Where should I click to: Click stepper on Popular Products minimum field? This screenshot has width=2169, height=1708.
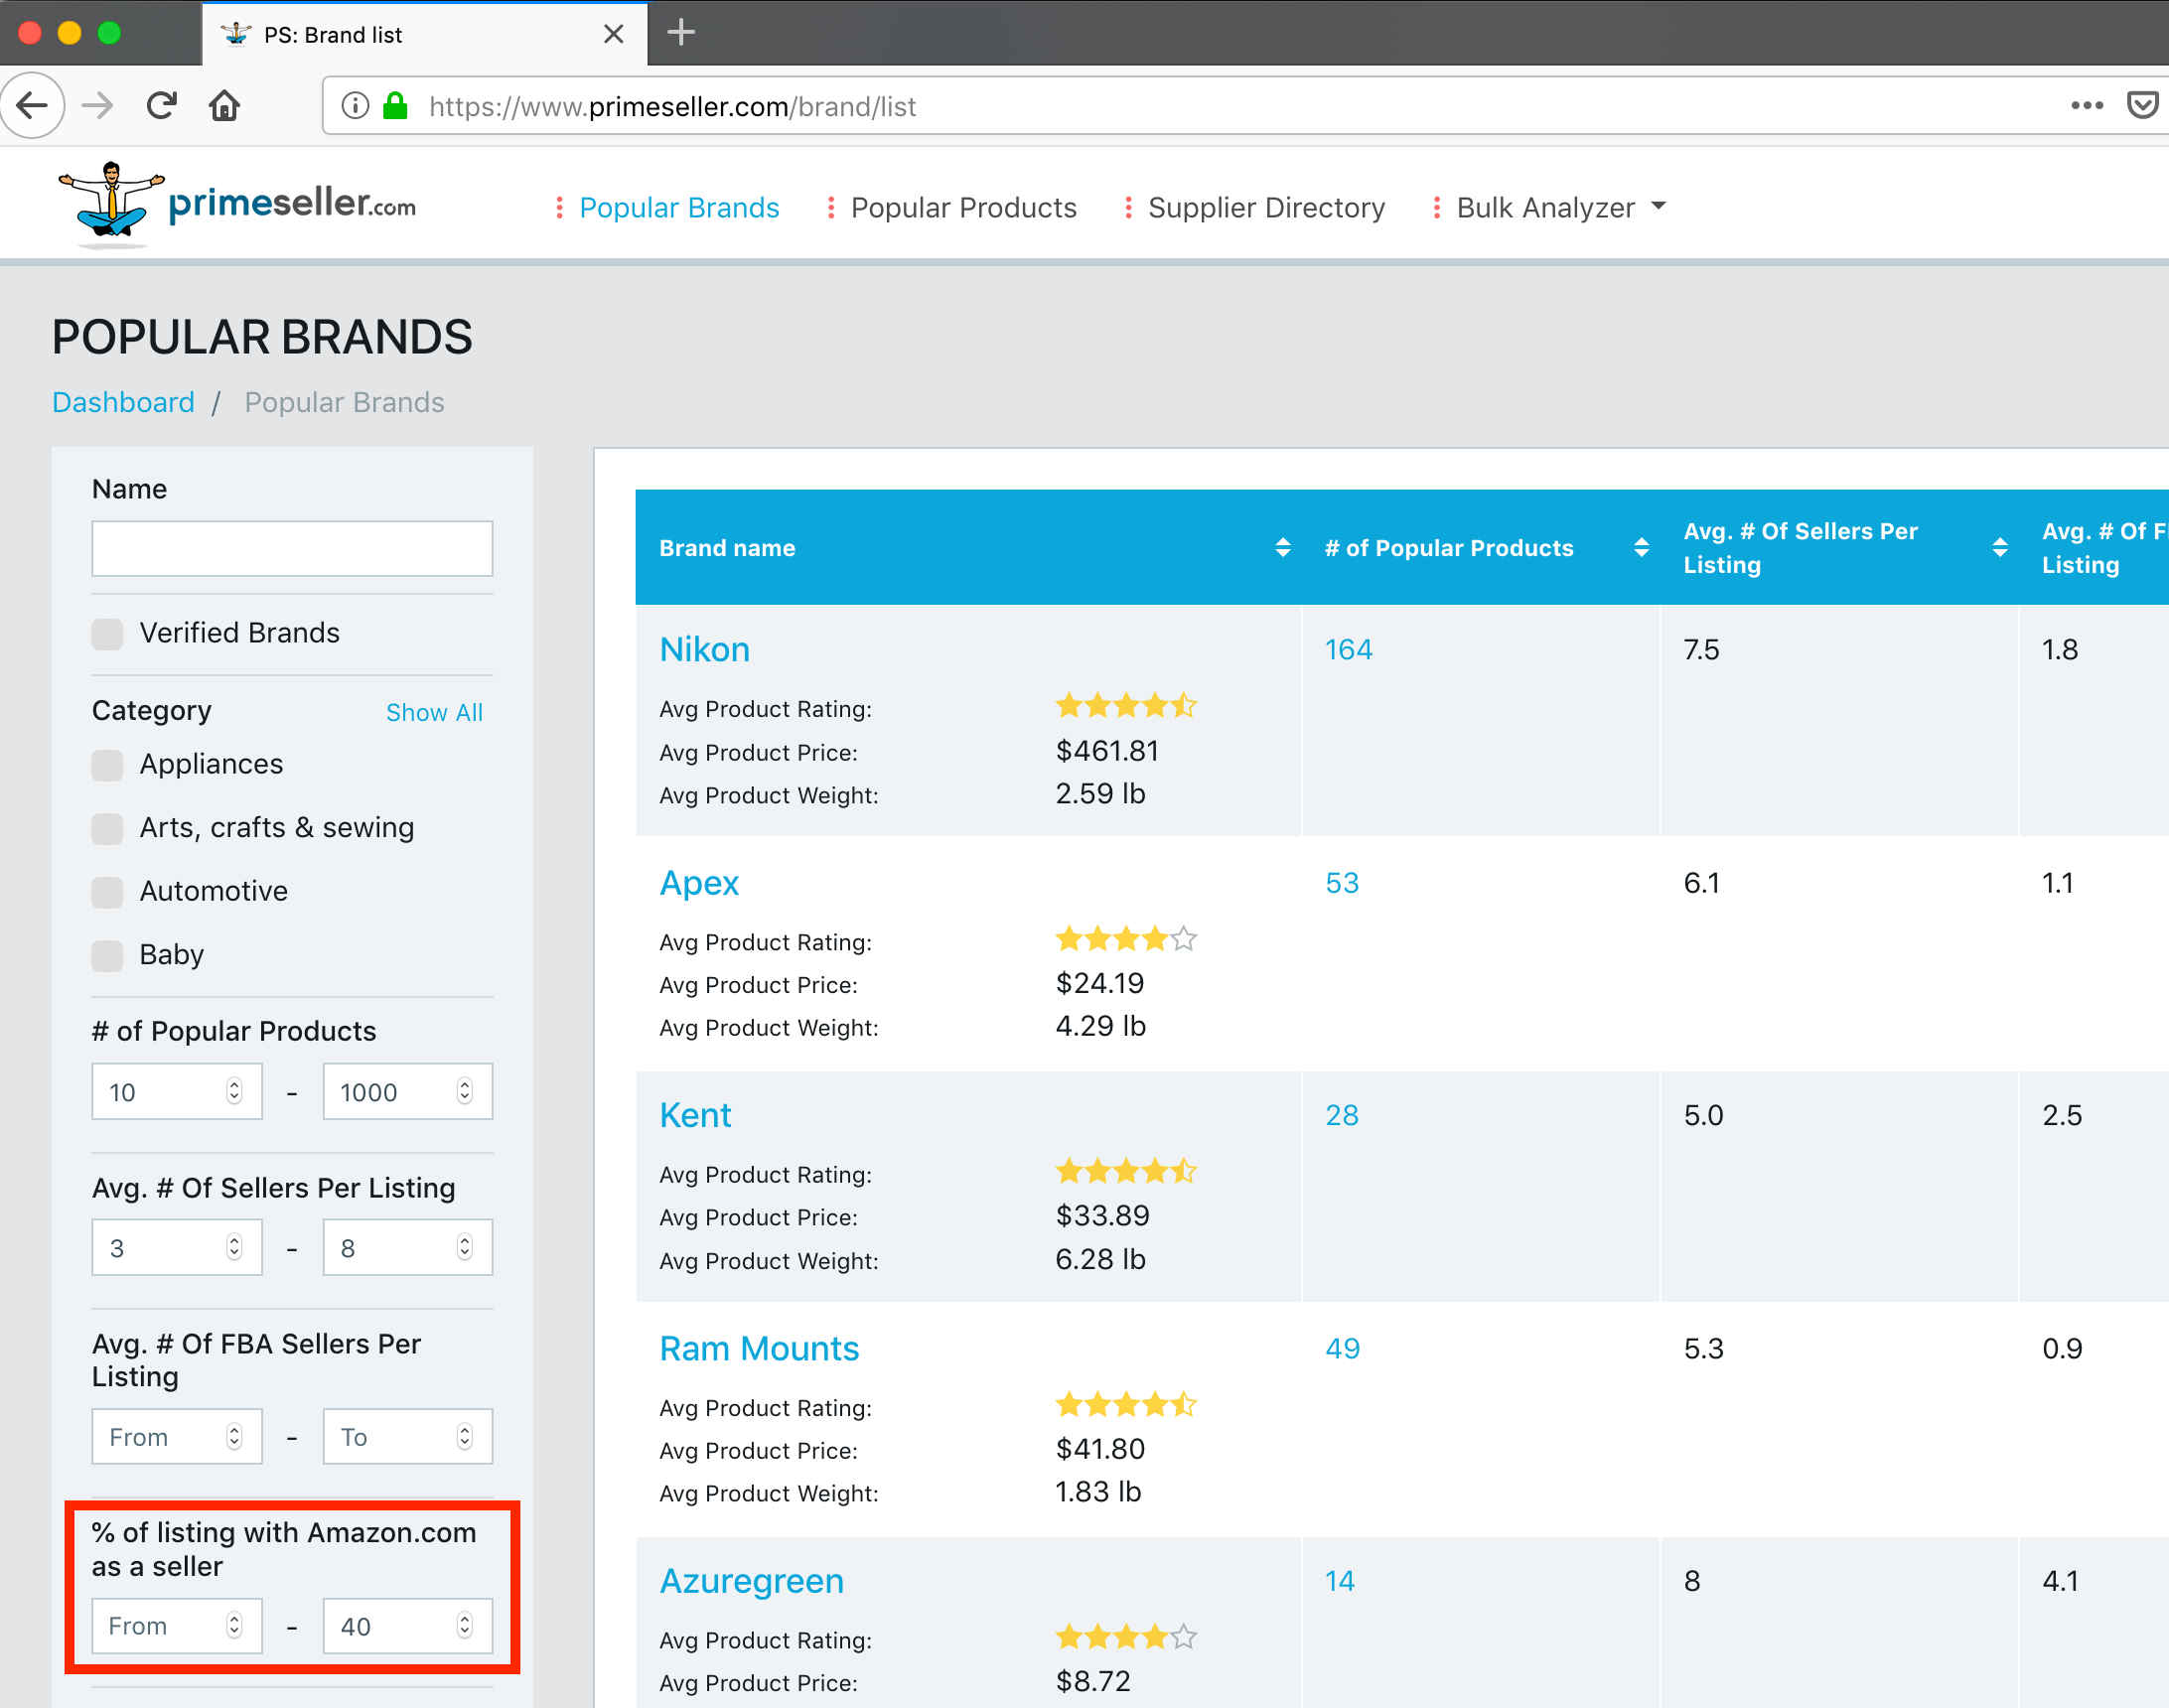tap(234, 1091)
